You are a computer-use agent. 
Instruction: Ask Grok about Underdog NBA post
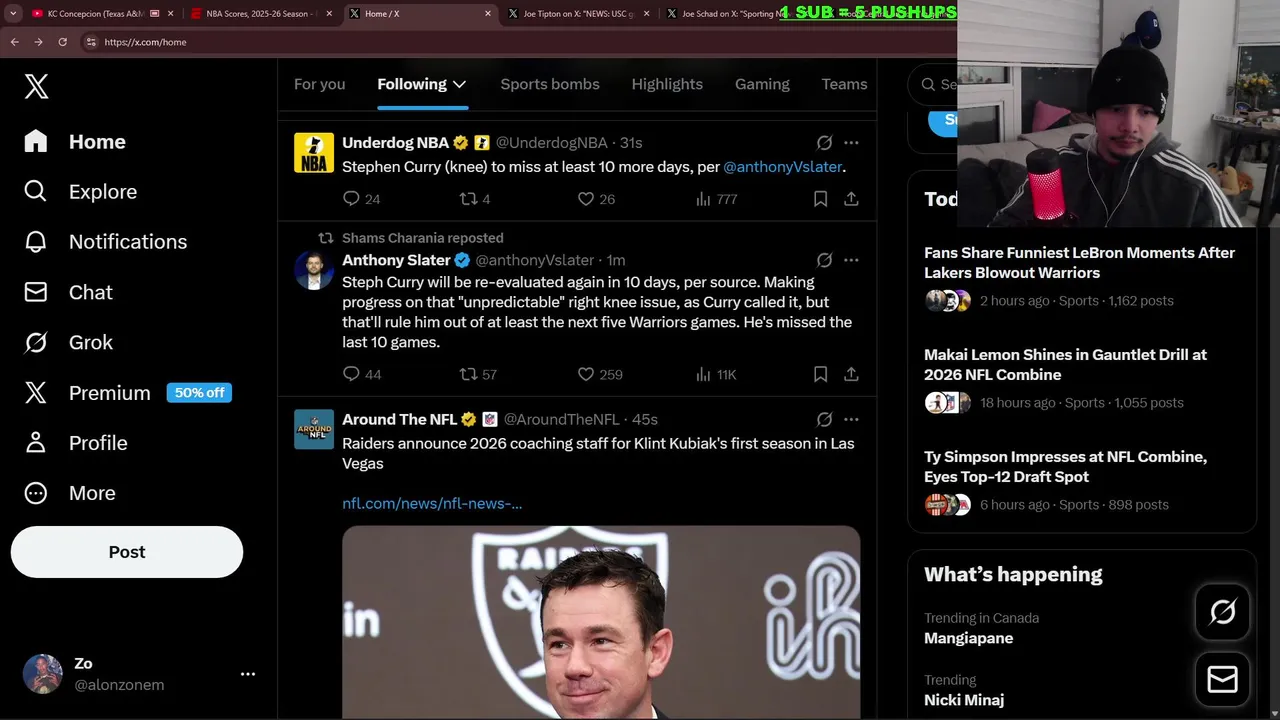click(824, 143)
